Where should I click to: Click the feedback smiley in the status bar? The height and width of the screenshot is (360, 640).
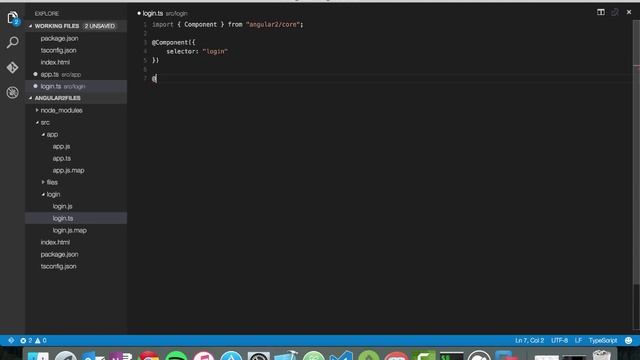pyautogui.click(x=629, y=340)
